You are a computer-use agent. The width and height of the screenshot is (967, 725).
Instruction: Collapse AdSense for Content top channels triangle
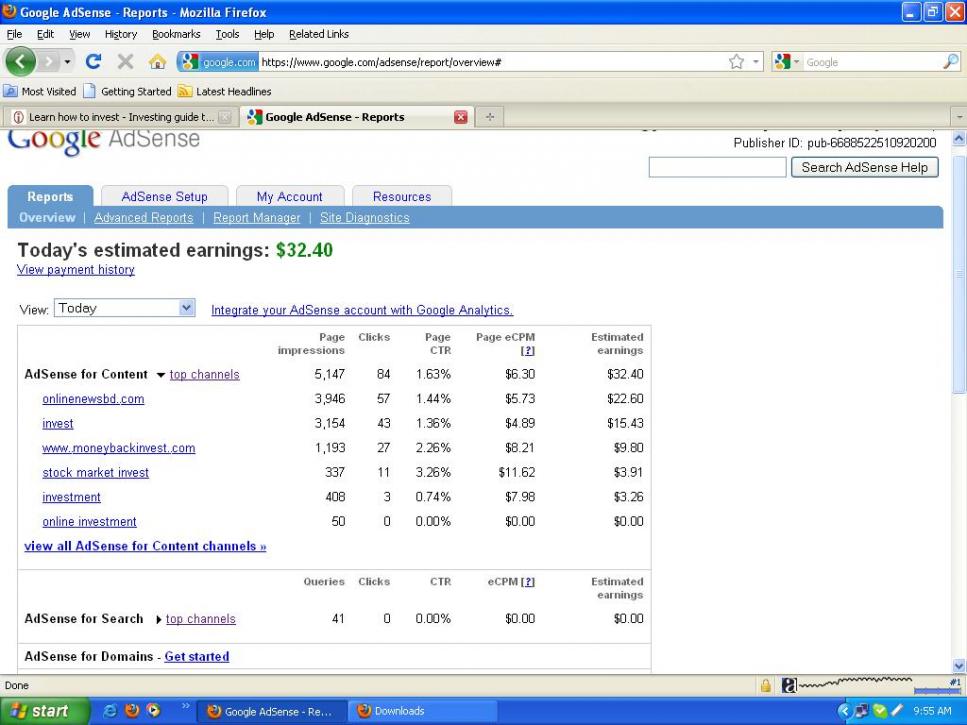[x=160, y=375]
